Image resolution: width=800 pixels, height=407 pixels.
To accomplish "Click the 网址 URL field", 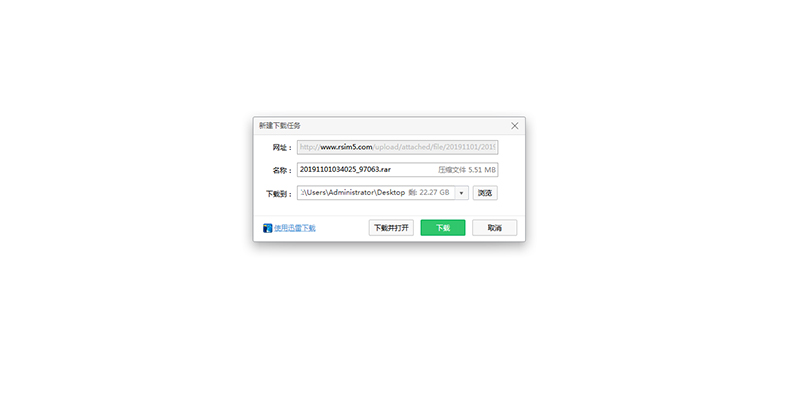I will tap(397, 147).
